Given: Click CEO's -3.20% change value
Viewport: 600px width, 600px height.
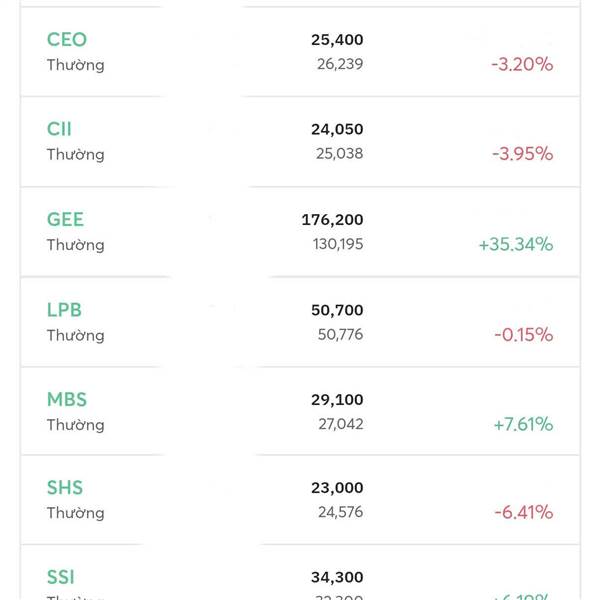Looking at the screenshot, I should [x=522, y=64].
